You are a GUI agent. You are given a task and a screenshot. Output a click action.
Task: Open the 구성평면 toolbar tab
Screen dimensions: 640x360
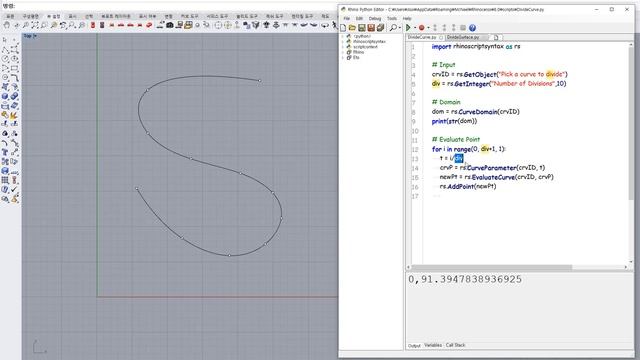[31, 16]
